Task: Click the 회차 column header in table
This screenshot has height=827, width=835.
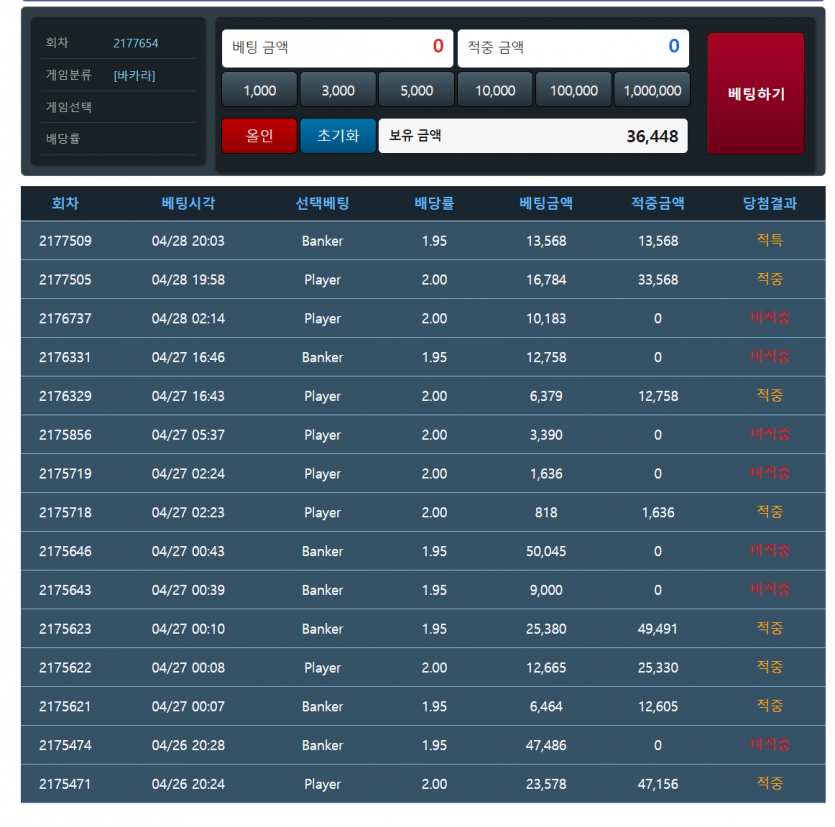Action: 65,203
